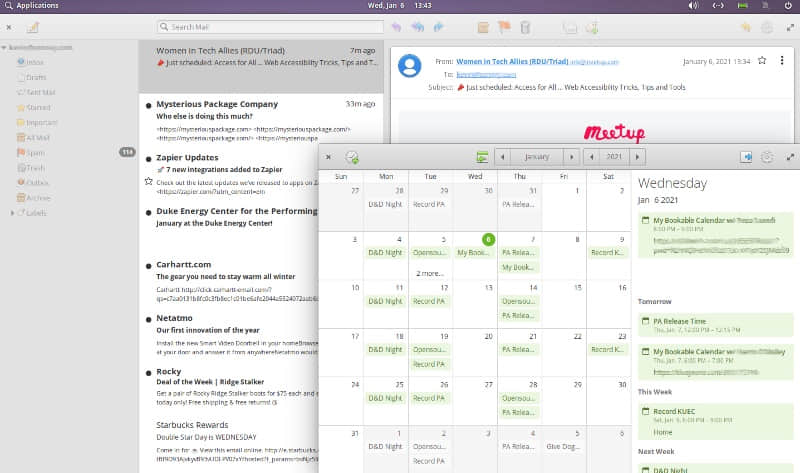Open the calendar settings gear icon

(767, 157)
